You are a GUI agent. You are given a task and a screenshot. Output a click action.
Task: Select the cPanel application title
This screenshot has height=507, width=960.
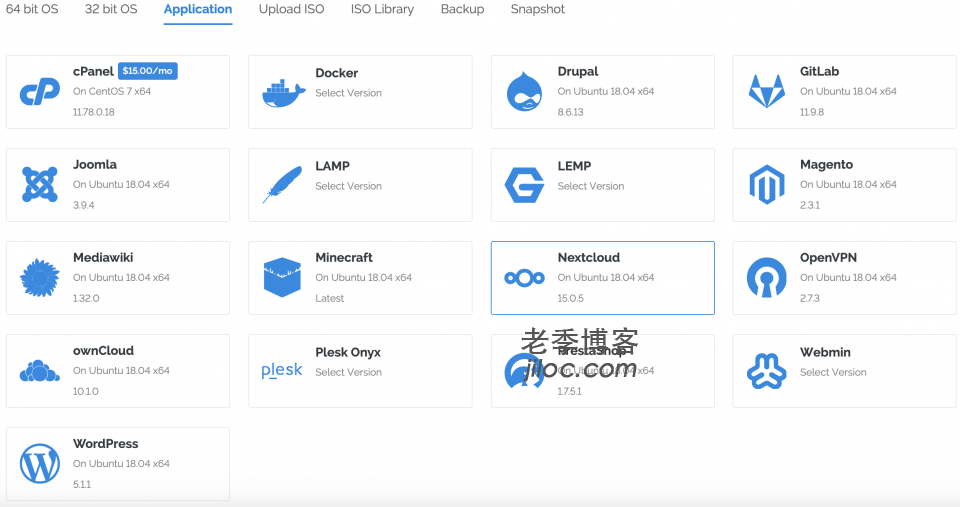(93, 72)
